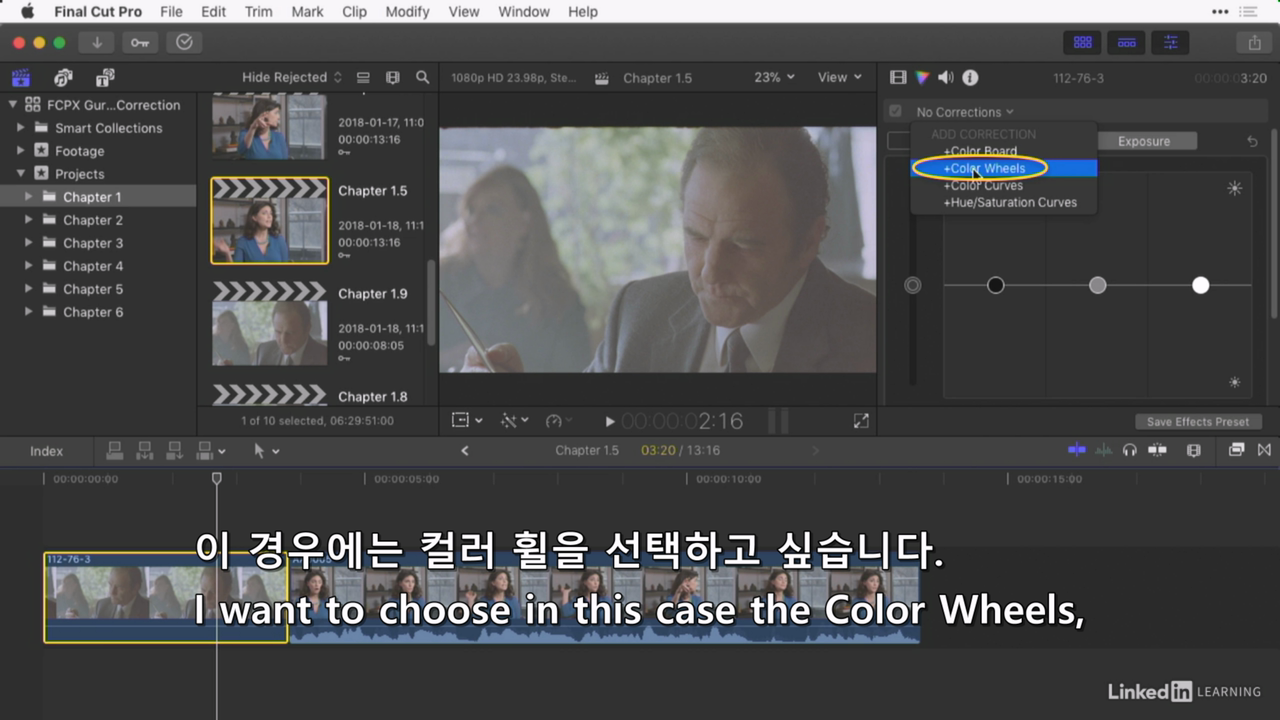1280x720 pixels.
Task: Choose +Color Curves correction
Action: click(x=983, y=185)
